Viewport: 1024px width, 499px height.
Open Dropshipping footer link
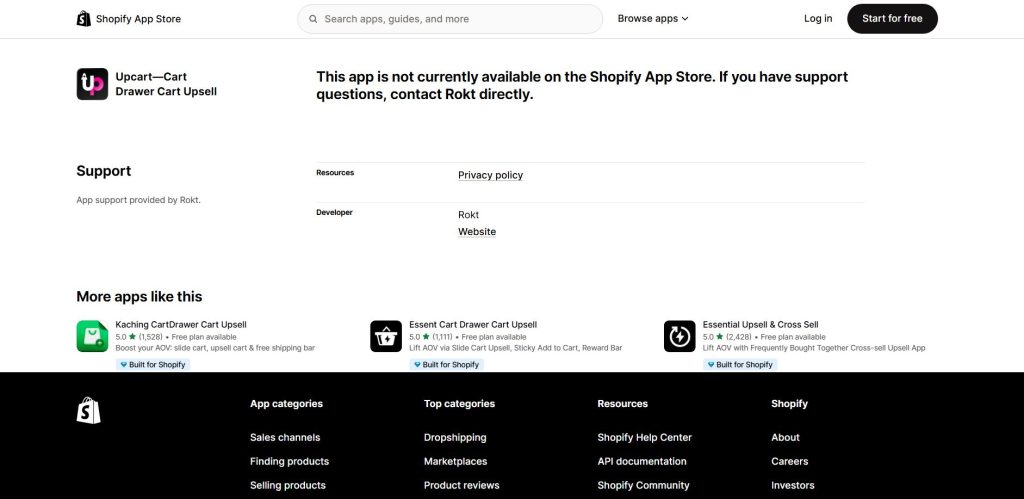(455, 437)
